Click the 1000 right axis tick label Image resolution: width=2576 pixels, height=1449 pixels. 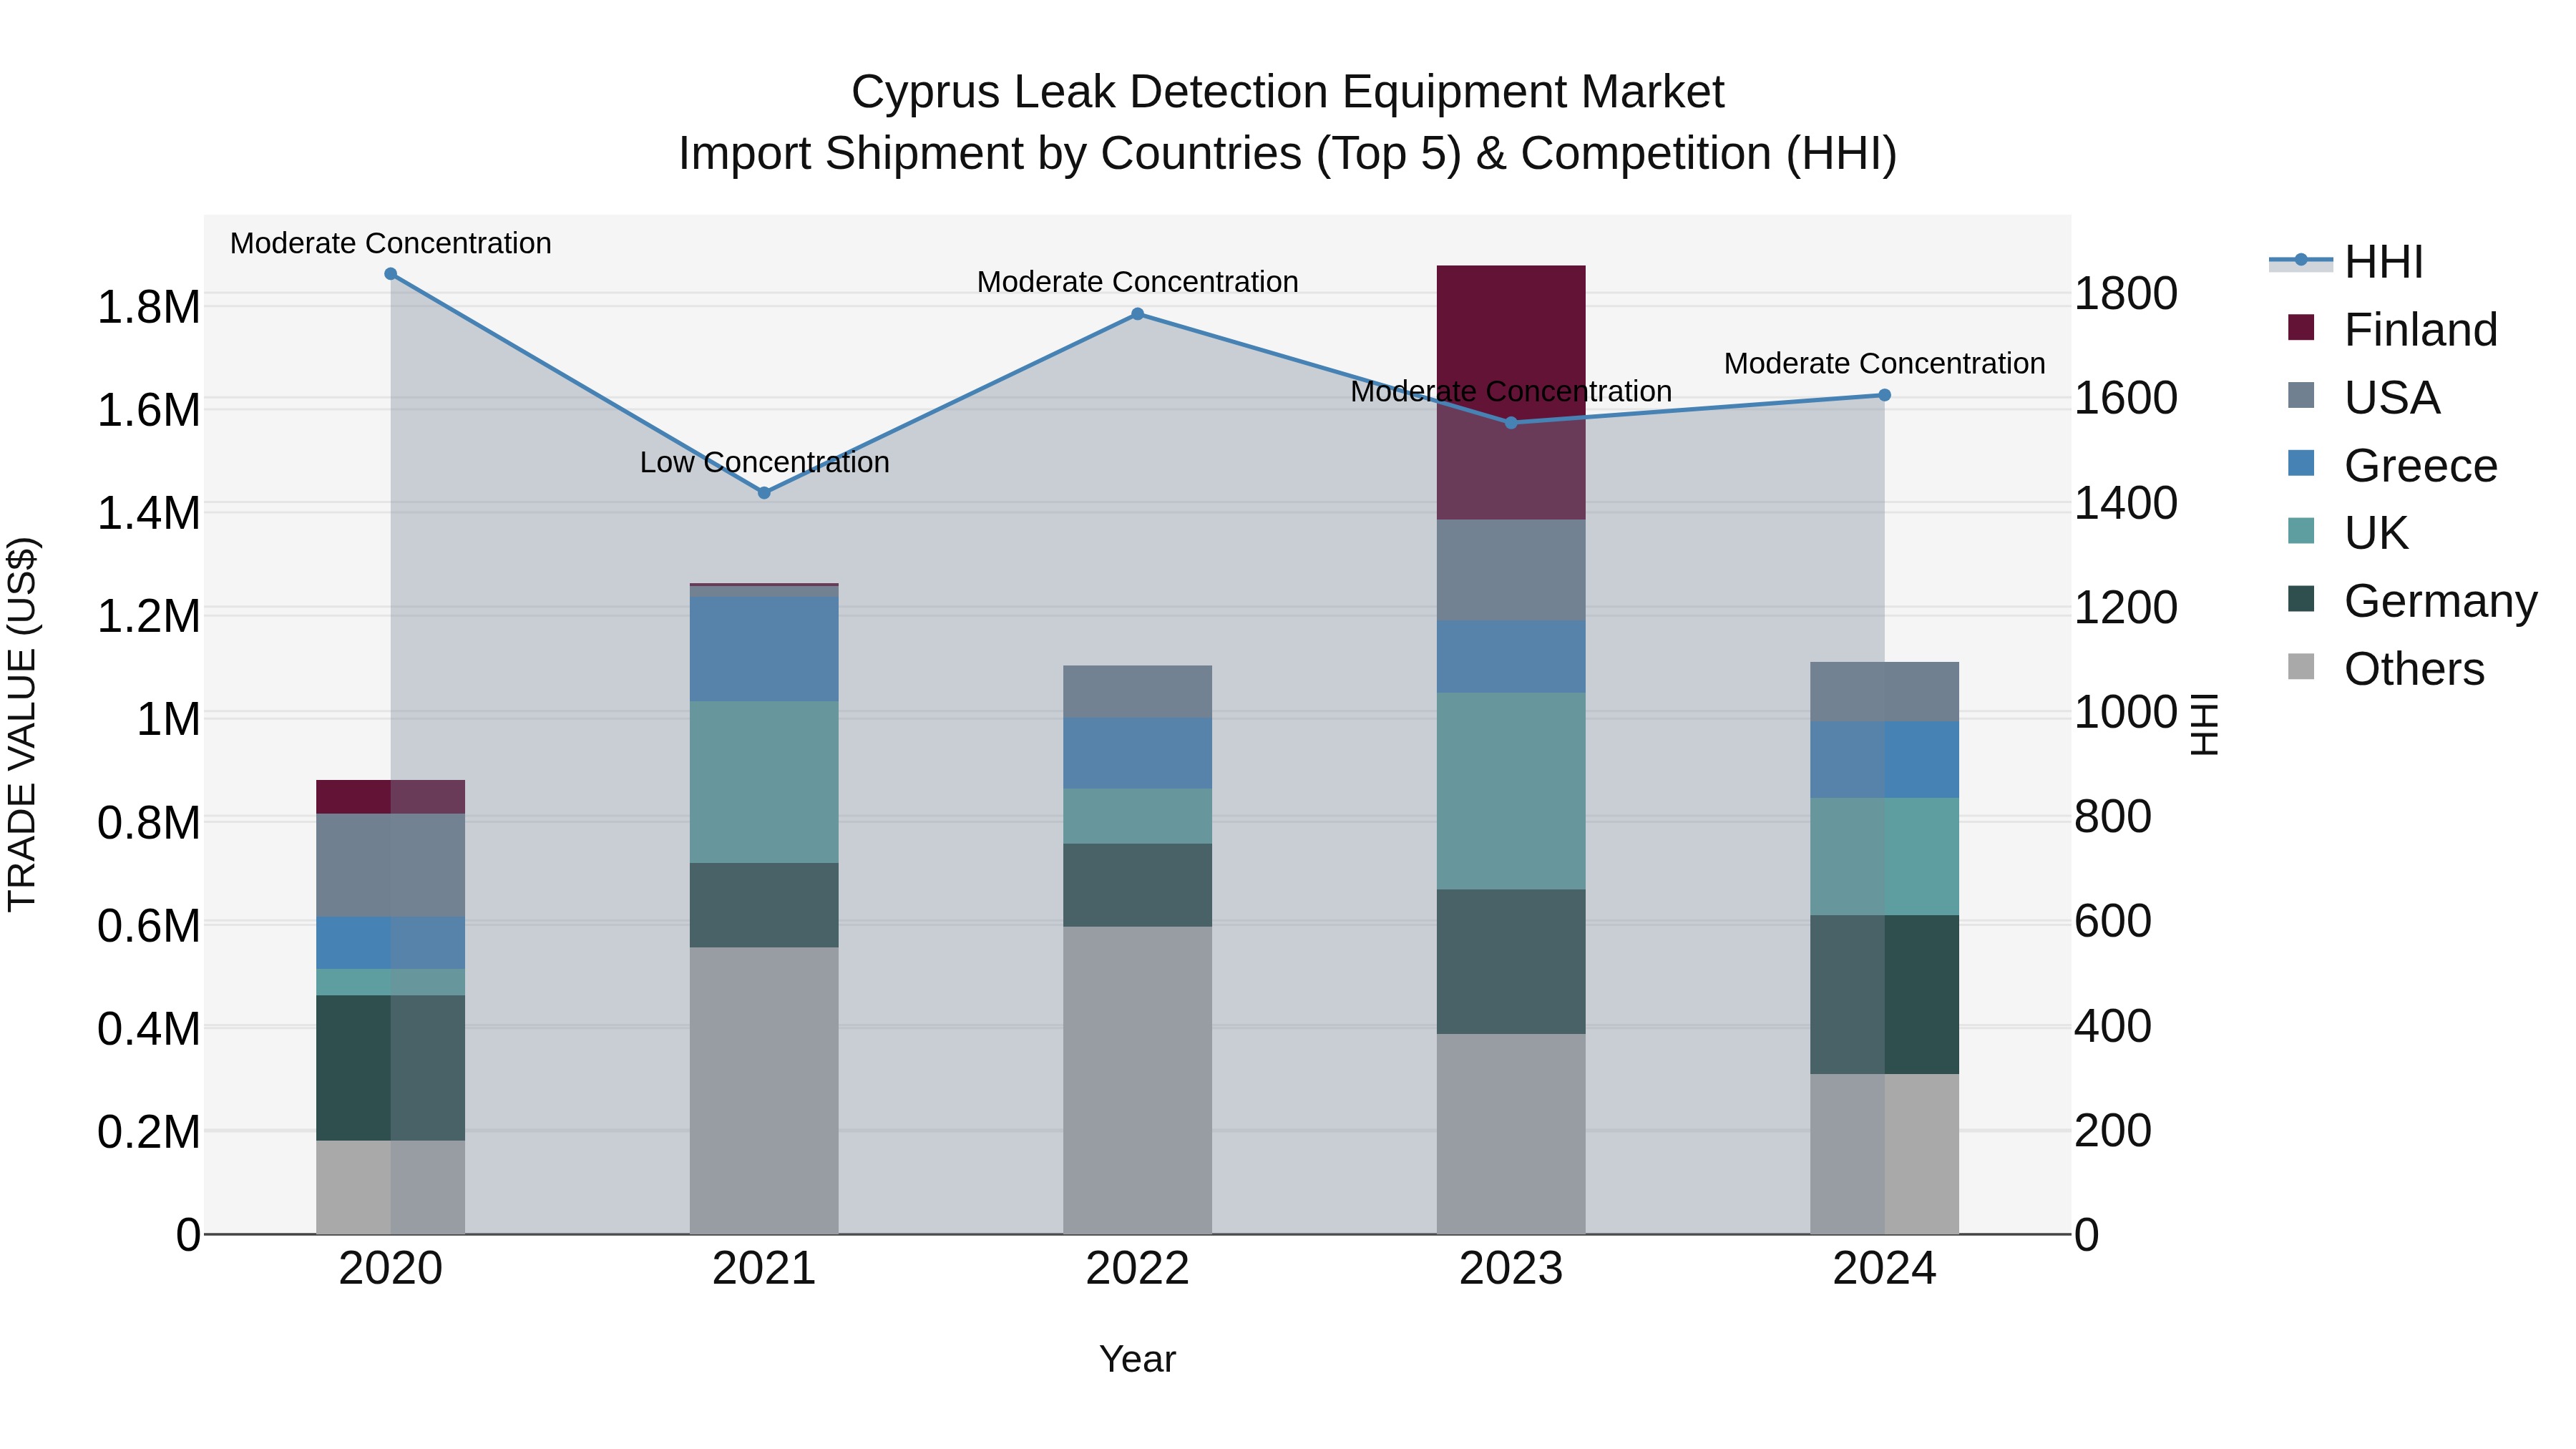(2126, 712)
